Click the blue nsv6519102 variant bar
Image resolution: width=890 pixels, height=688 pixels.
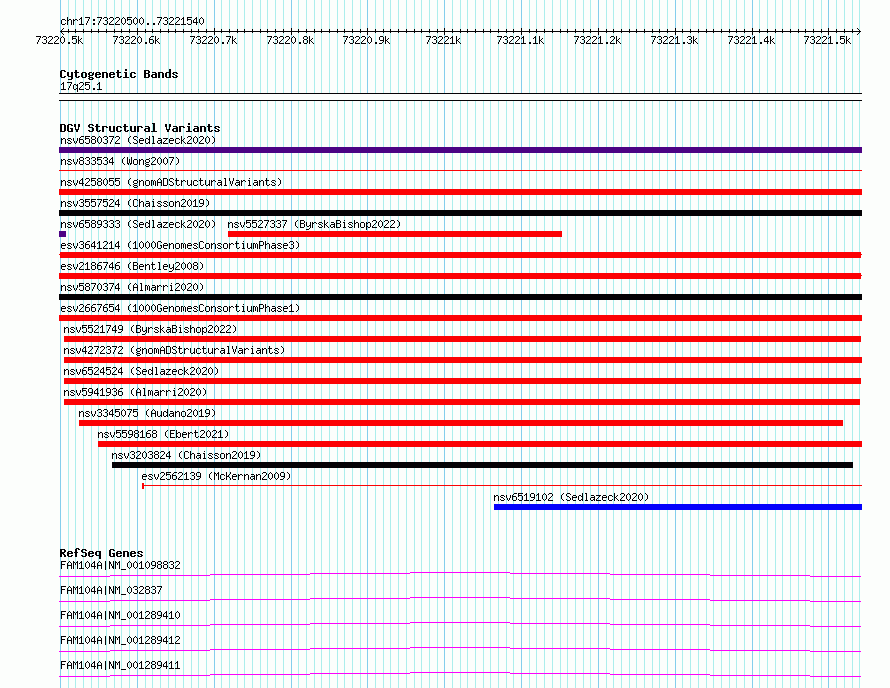coord(678,507)
